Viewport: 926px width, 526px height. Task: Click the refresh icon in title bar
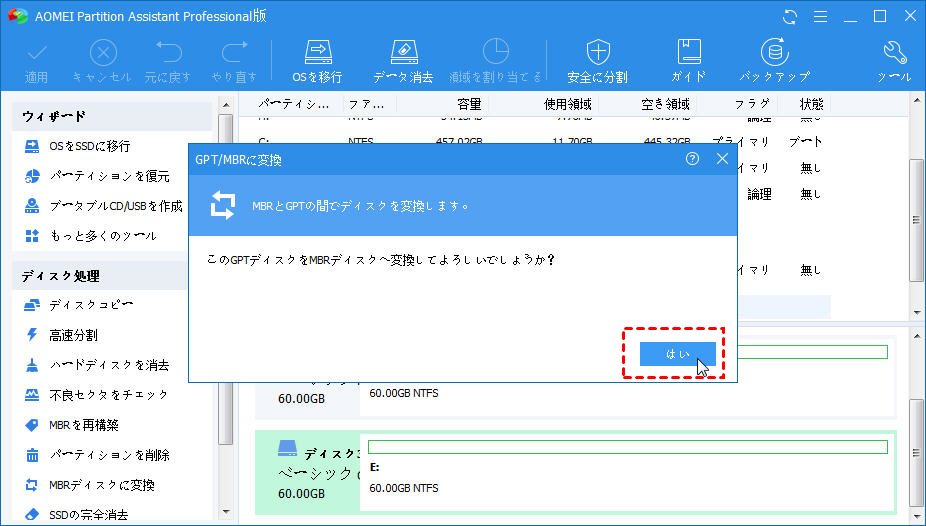(x=790, y=17)
